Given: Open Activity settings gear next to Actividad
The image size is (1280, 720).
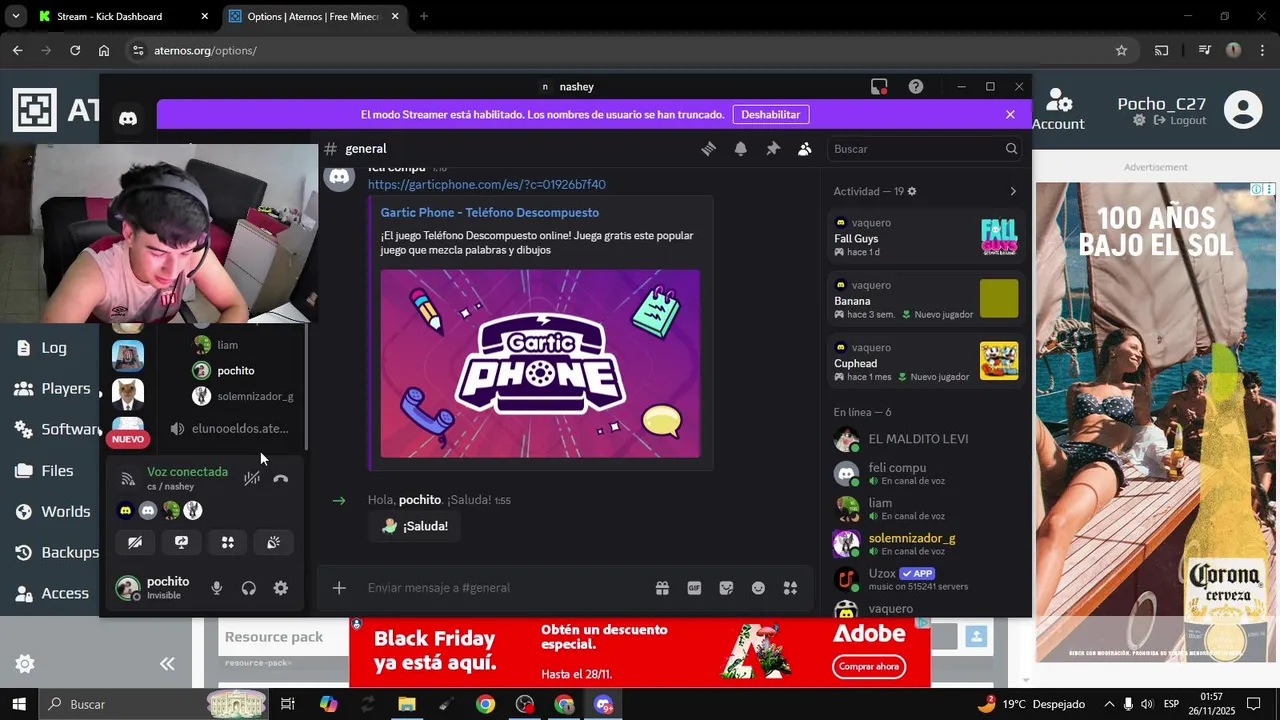Looking at the screenshot, I should (911, 191).
